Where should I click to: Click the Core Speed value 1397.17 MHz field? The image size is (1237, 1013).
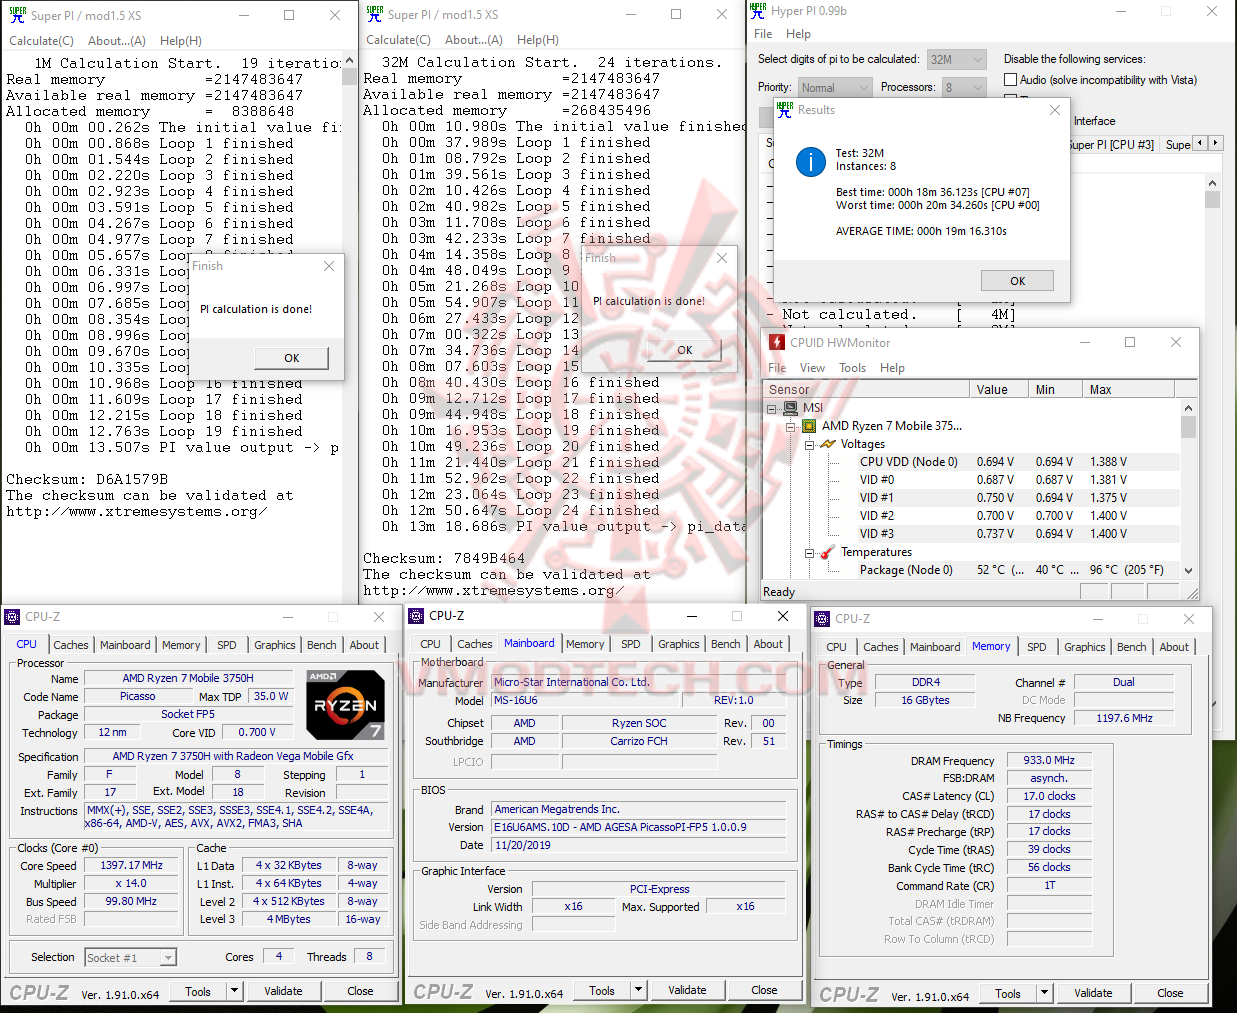click(131, 866)
